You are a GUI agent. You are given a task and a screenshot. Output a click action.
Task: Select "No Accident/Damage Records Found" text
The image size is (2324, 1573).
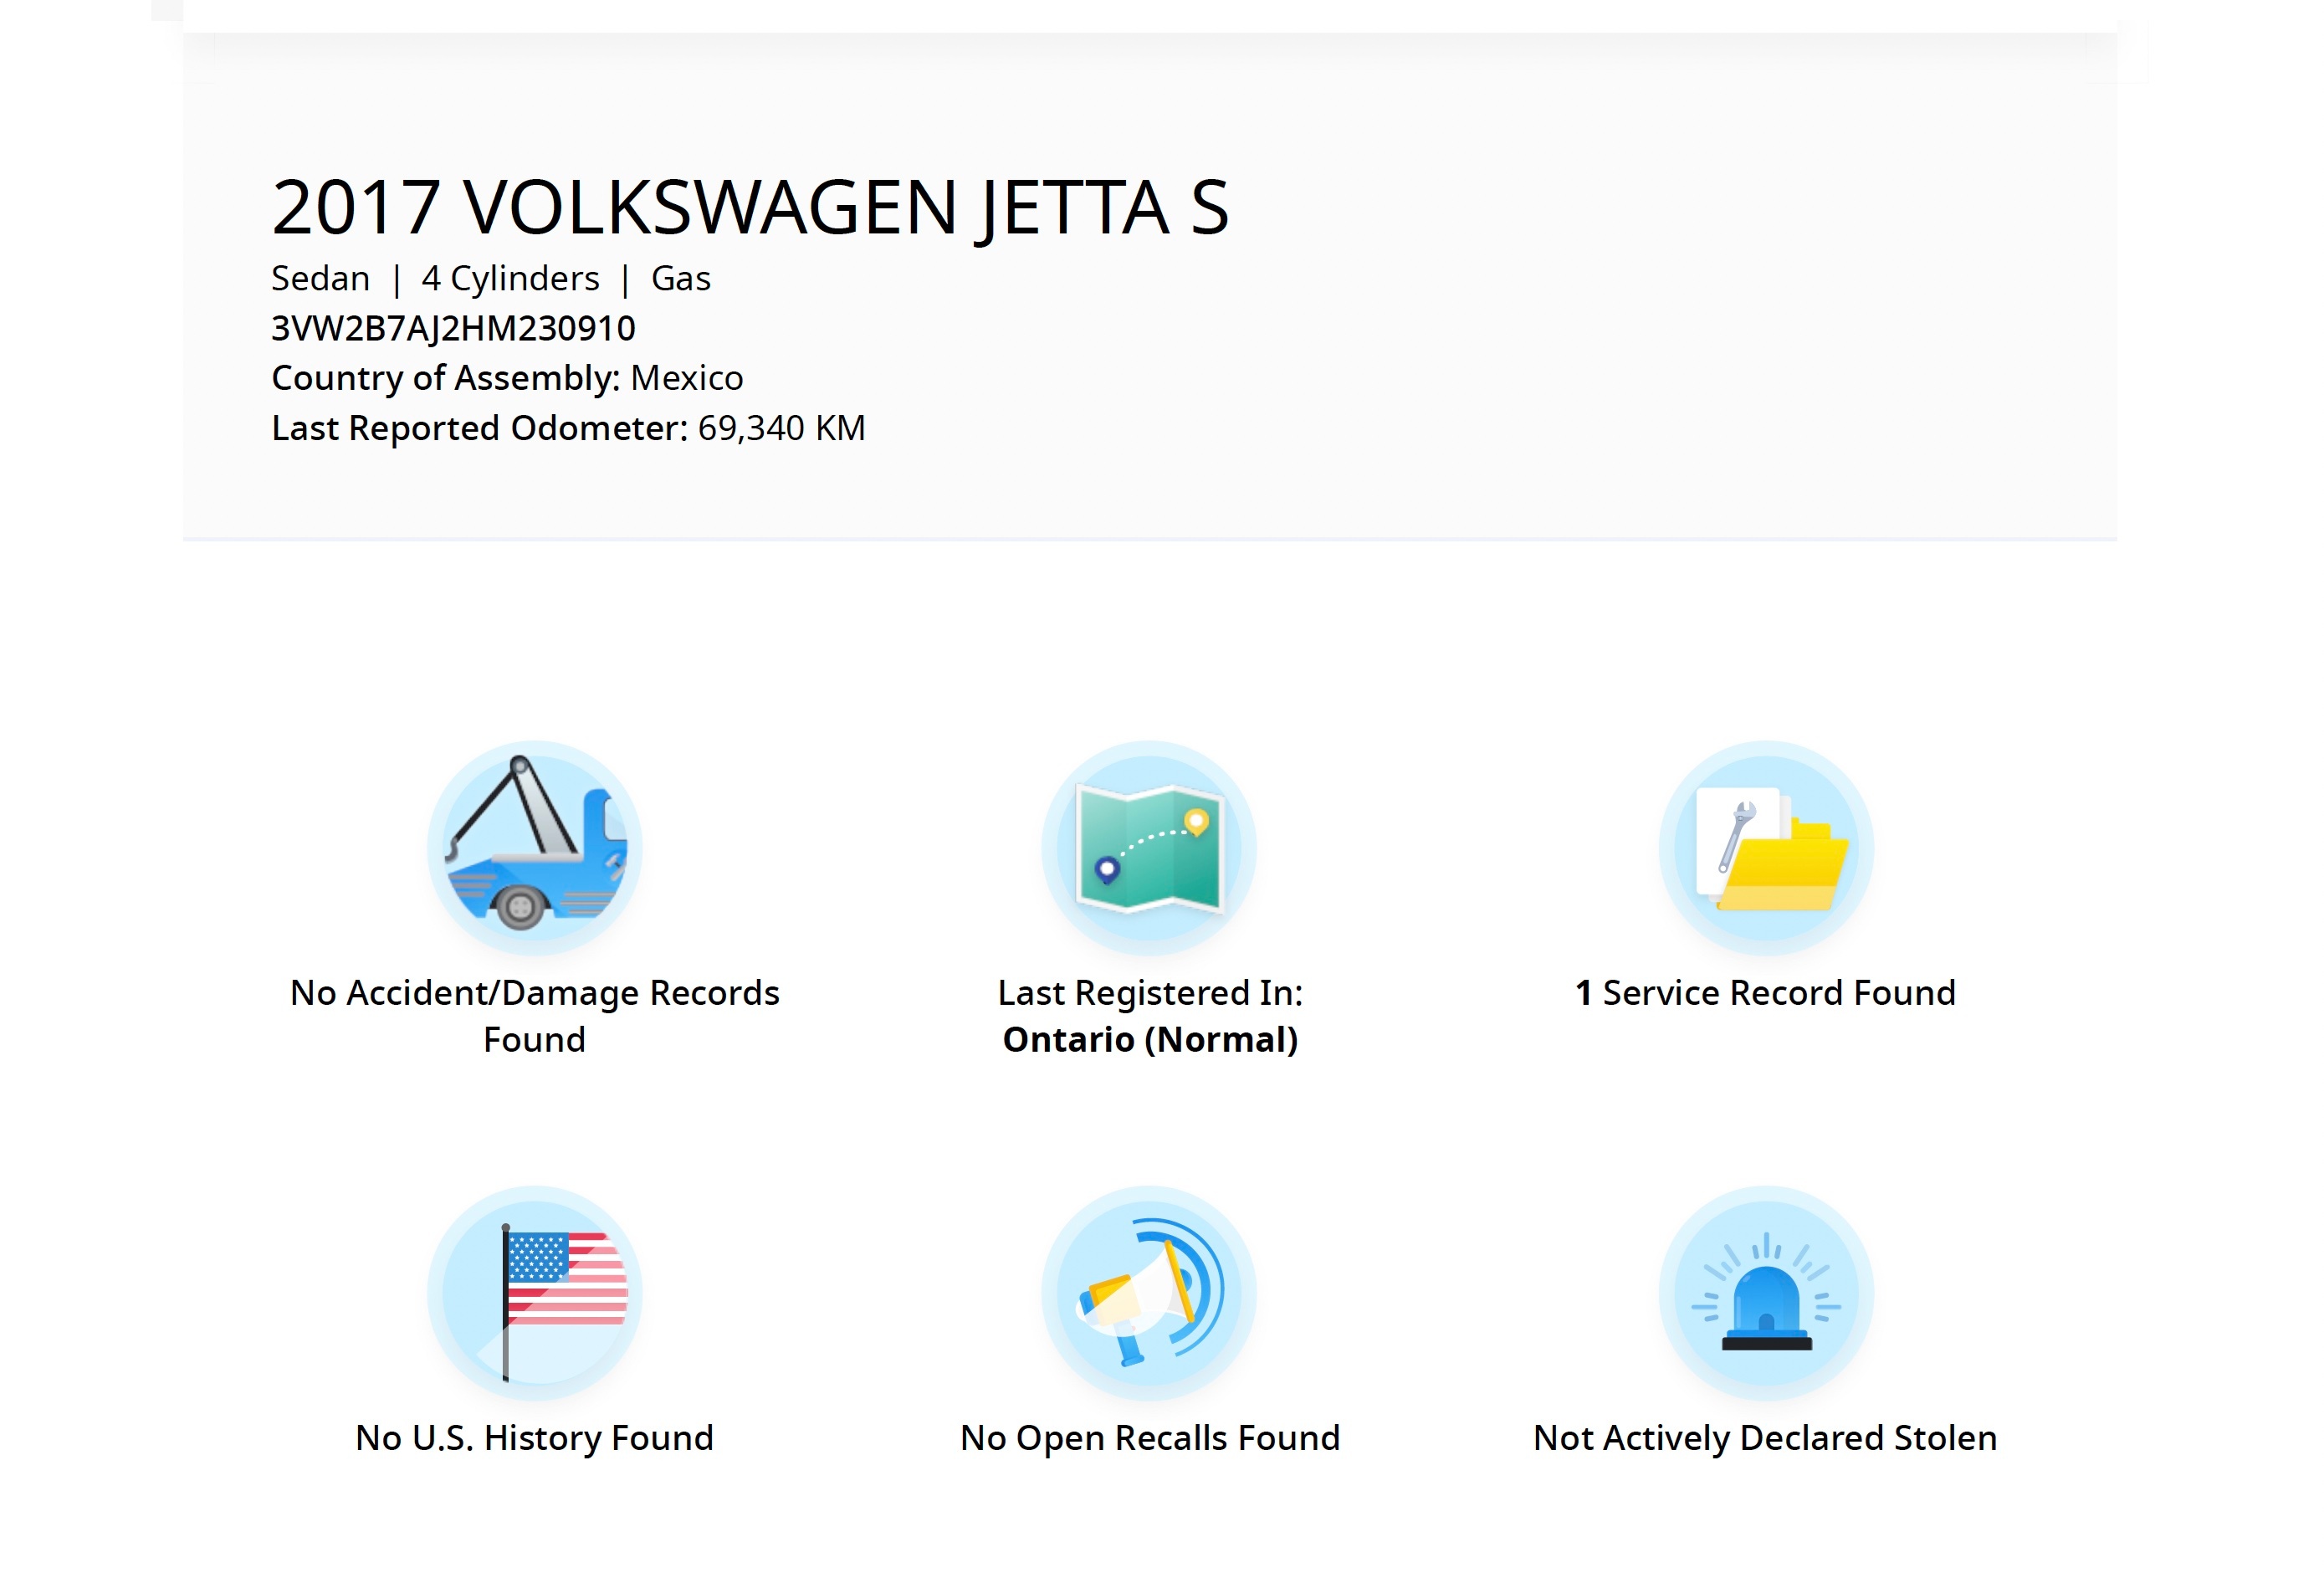coord(534,1015)
